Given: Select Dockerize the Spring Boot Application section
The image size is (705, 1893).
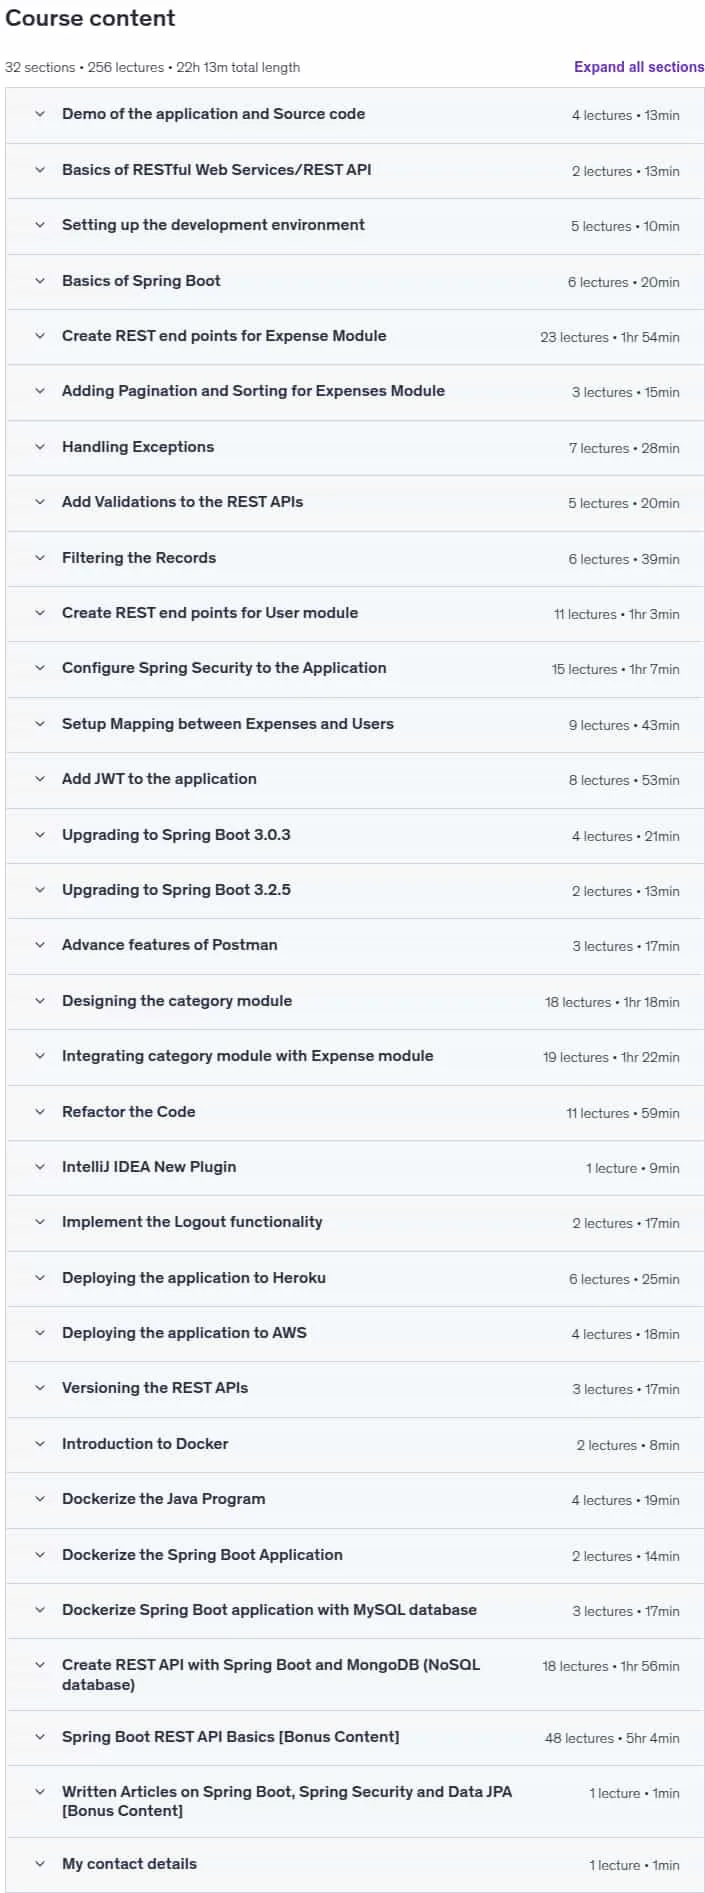Looking at the screenshot, I should pos(355,1555).
